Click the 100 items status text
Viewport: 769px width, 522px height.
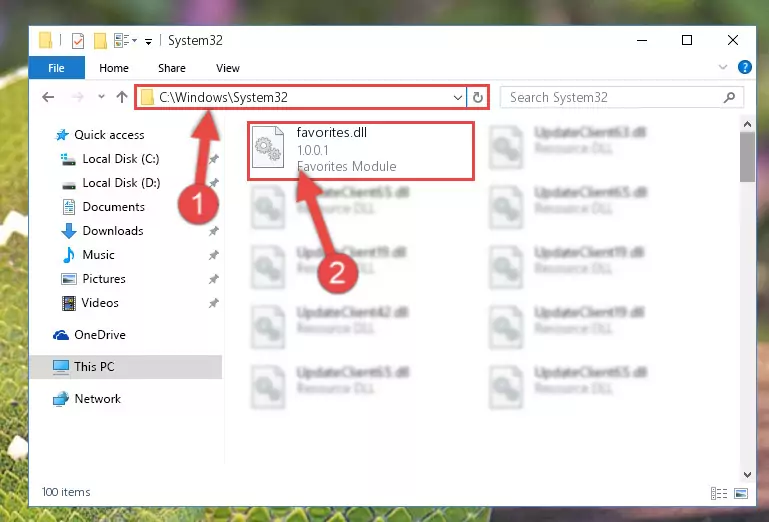coord(66,492)
